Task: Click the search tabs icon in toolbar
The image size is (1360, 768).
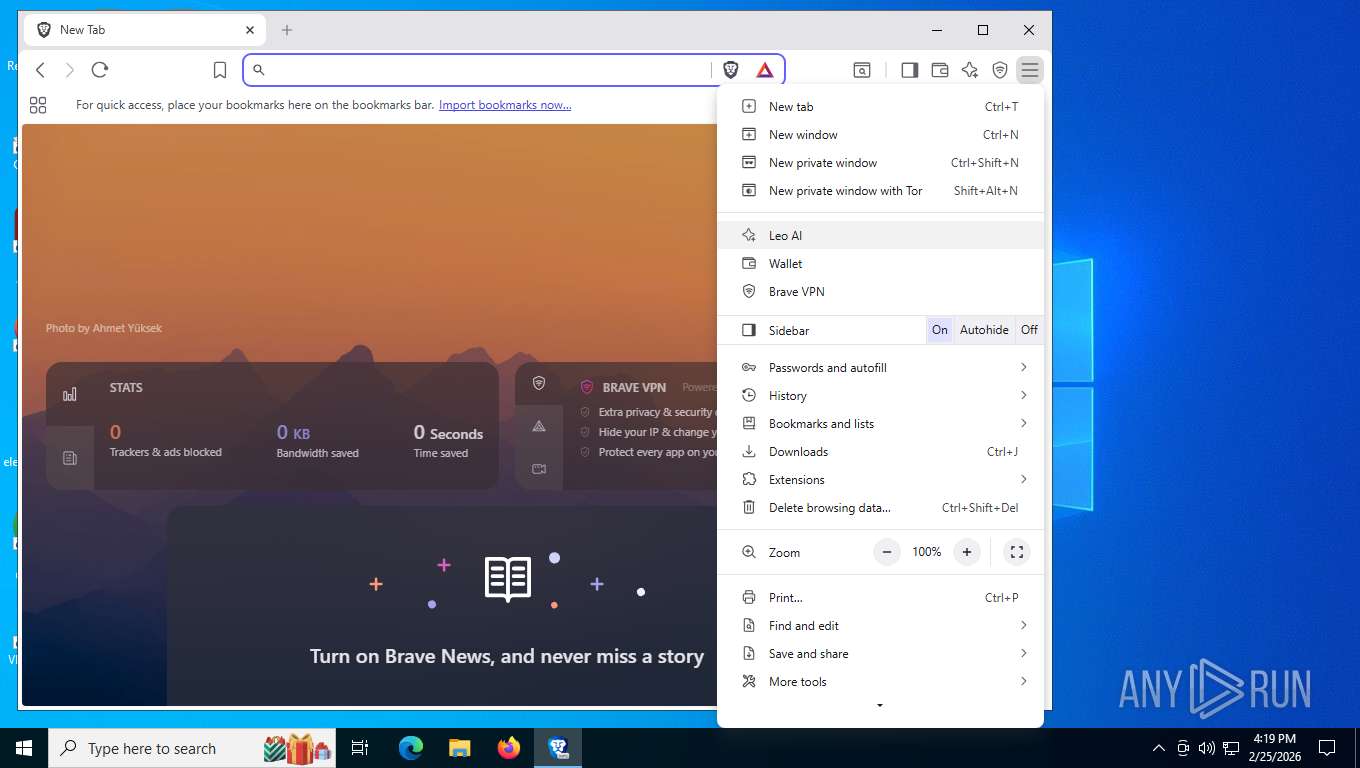Action: pos(862,70)
